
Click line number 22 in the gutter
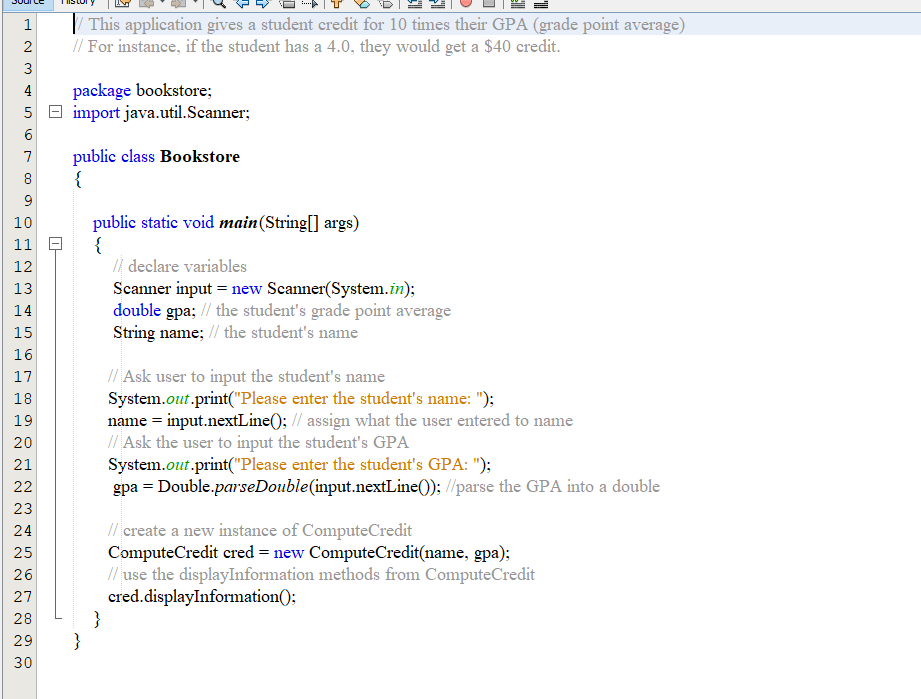pos(23,487)
